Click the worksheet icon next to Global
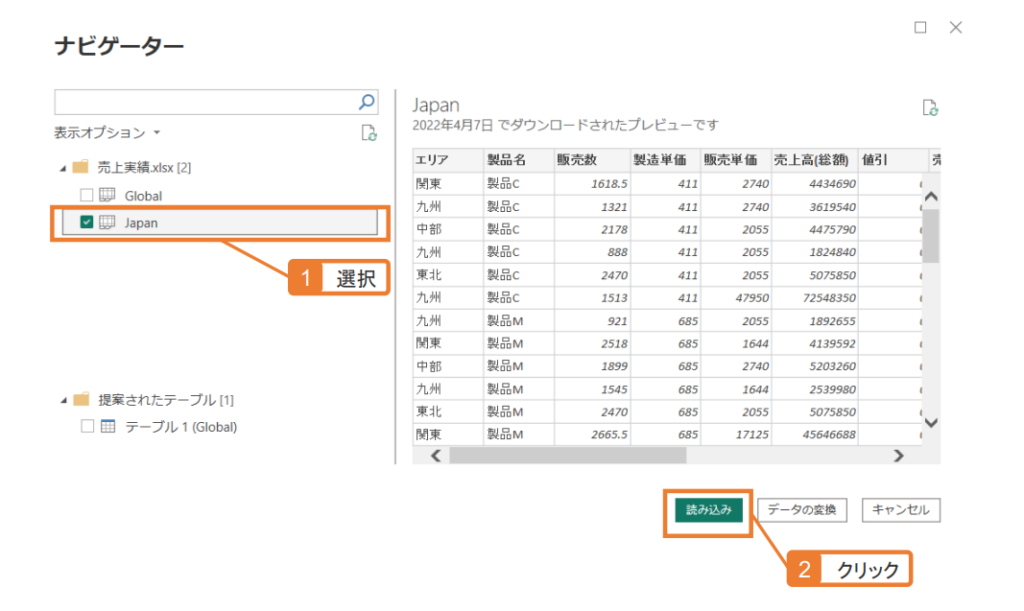 click(106, 195)
